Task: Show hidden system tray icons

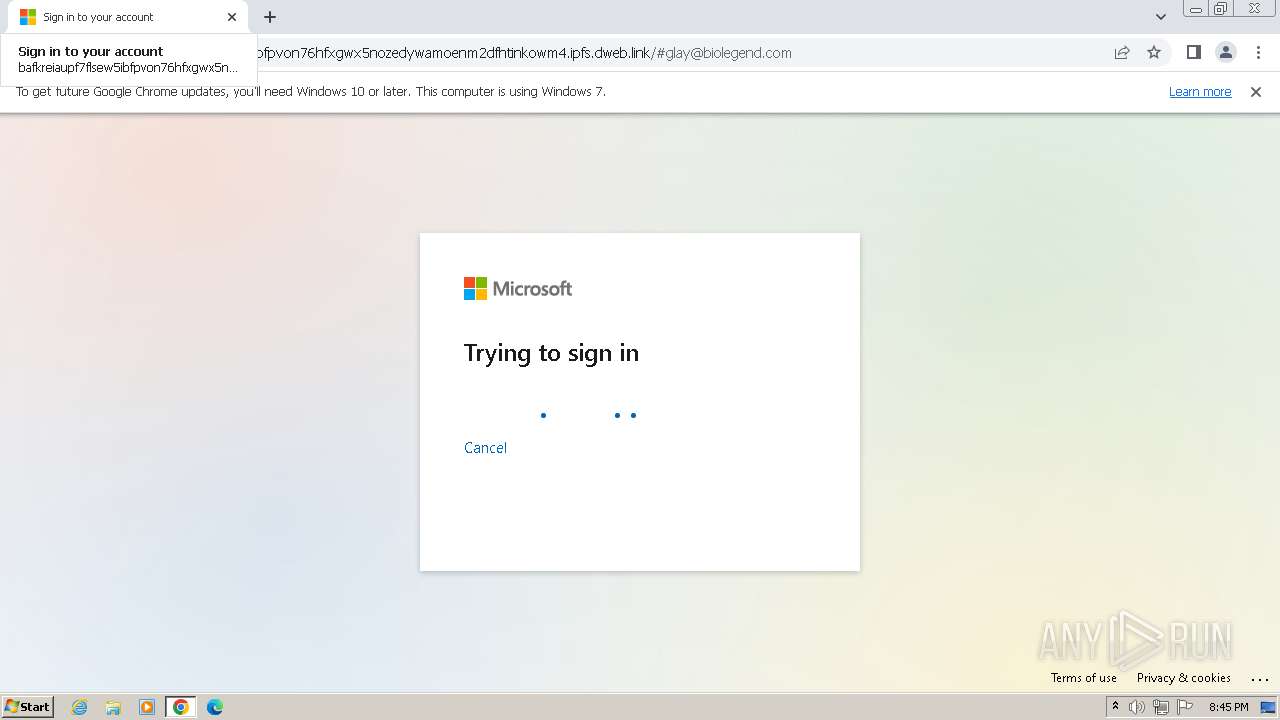Action: click(x=1115, y=707)
